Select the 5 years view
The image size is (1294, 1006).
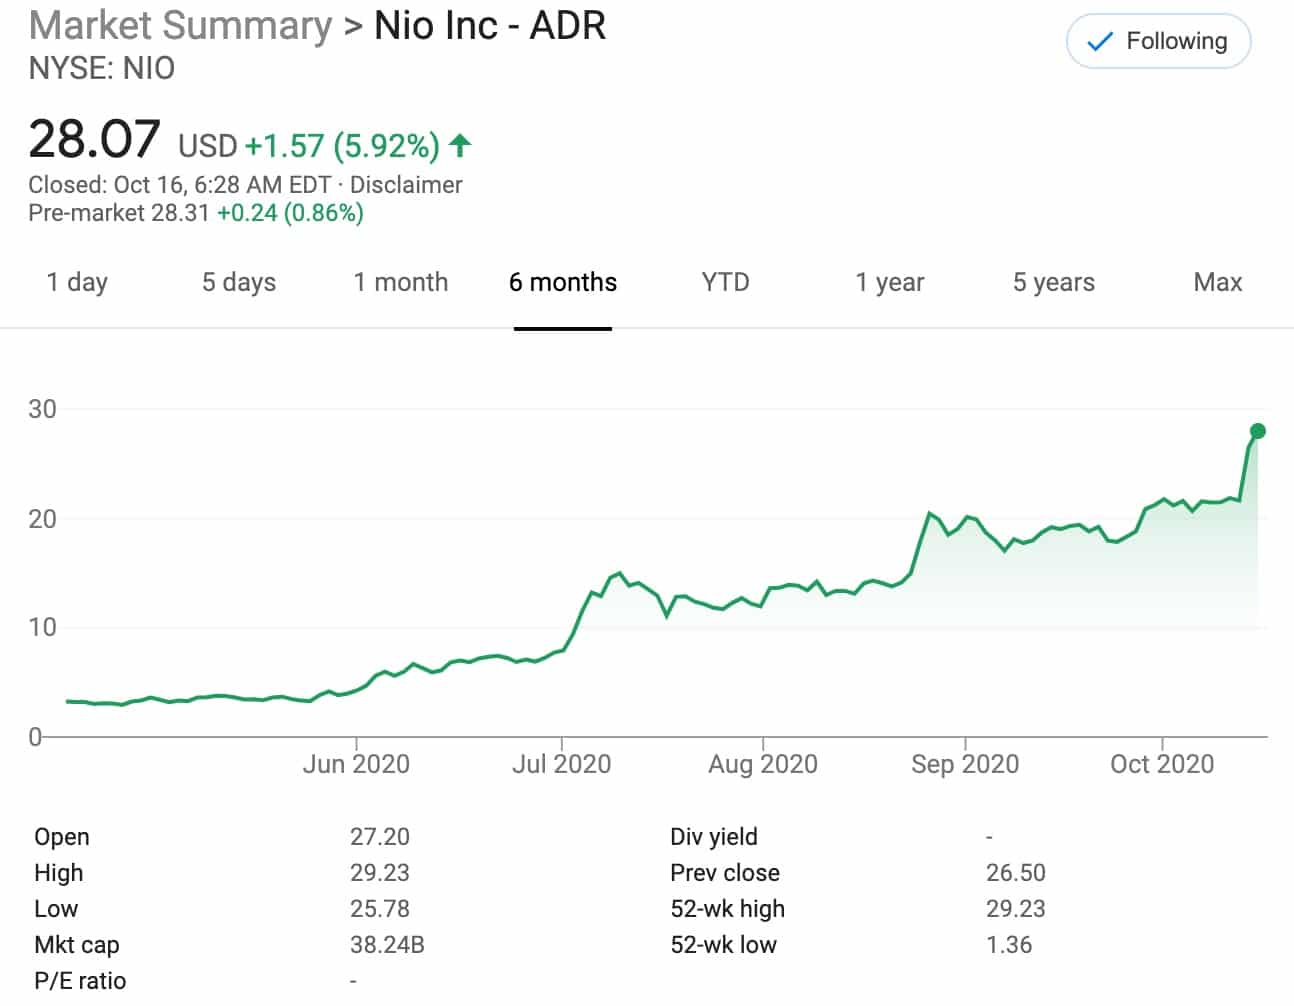[x=1053, y=282]
